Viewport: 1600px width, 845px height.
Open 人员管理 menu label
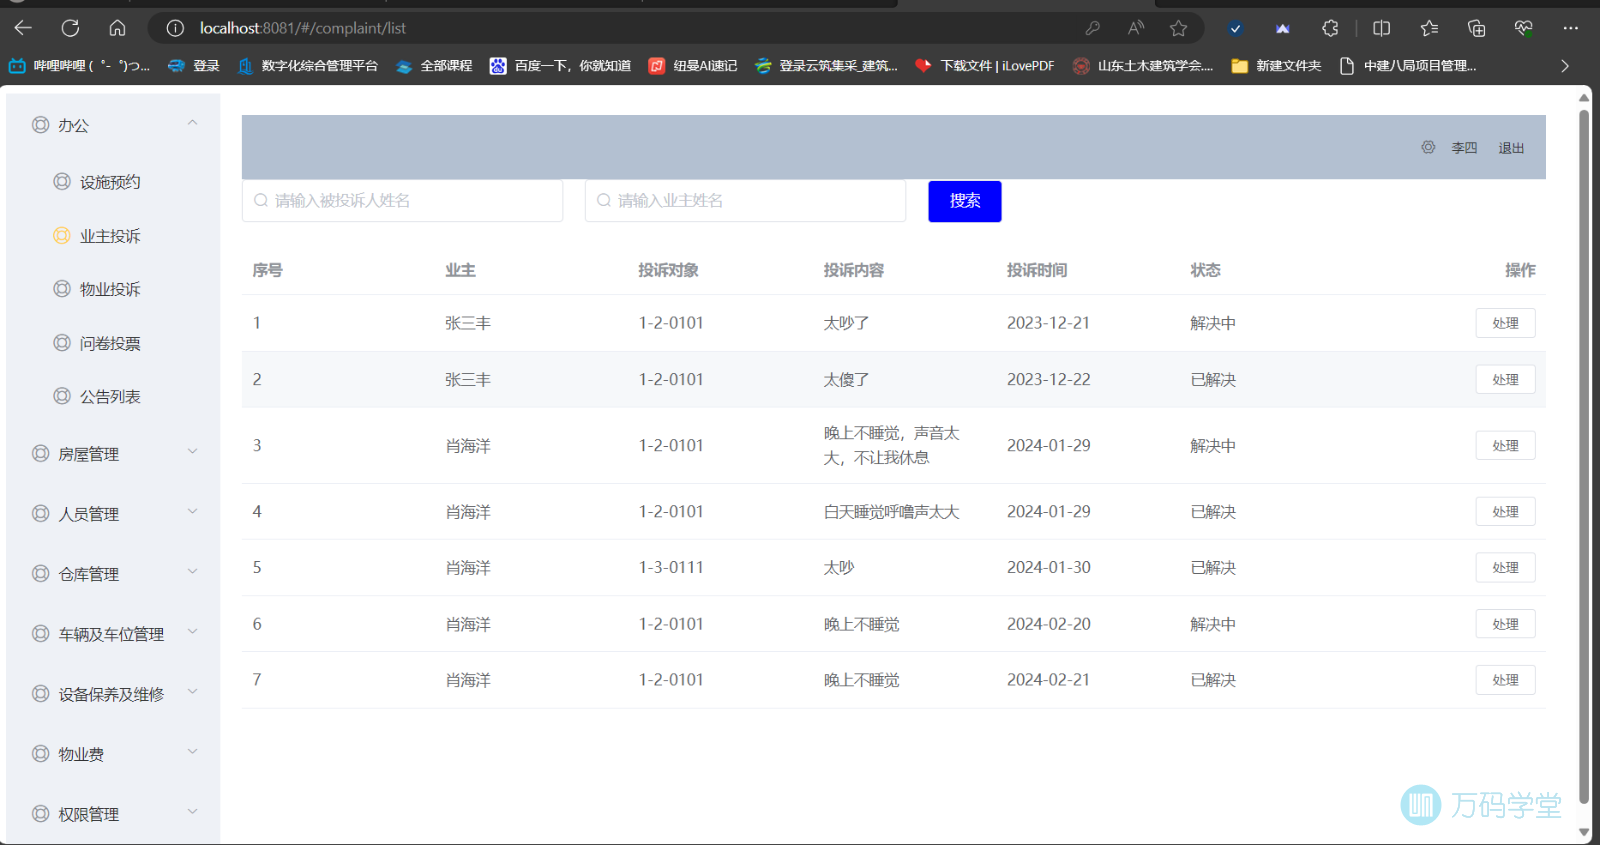point(88,514)
